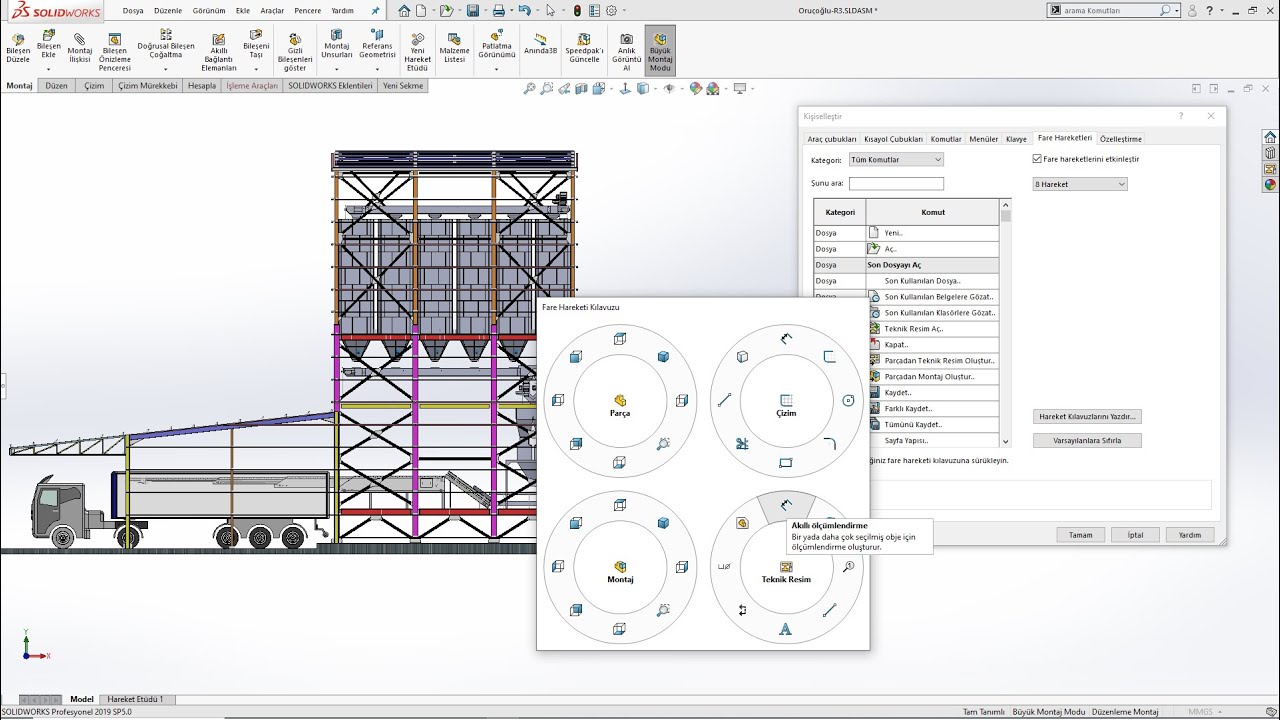This screenshot has width=1280, height=720.
Task: Click the Yardım button in dialog
Action: coord(1190,535)
